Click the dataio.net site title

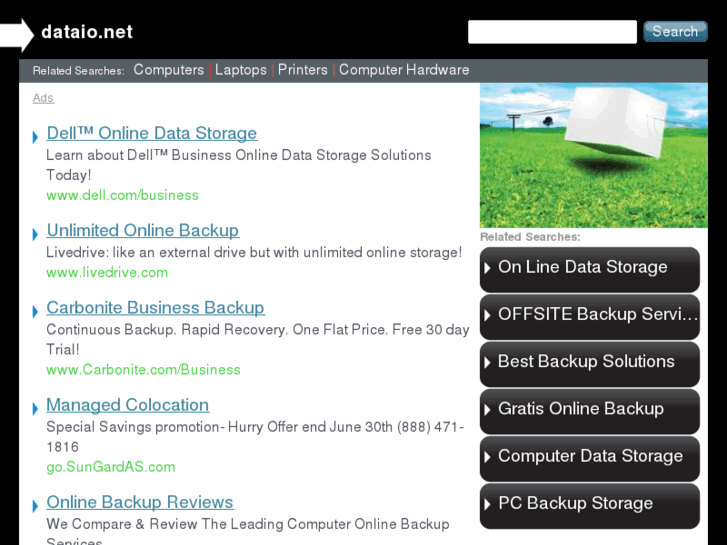coord(87,32)
